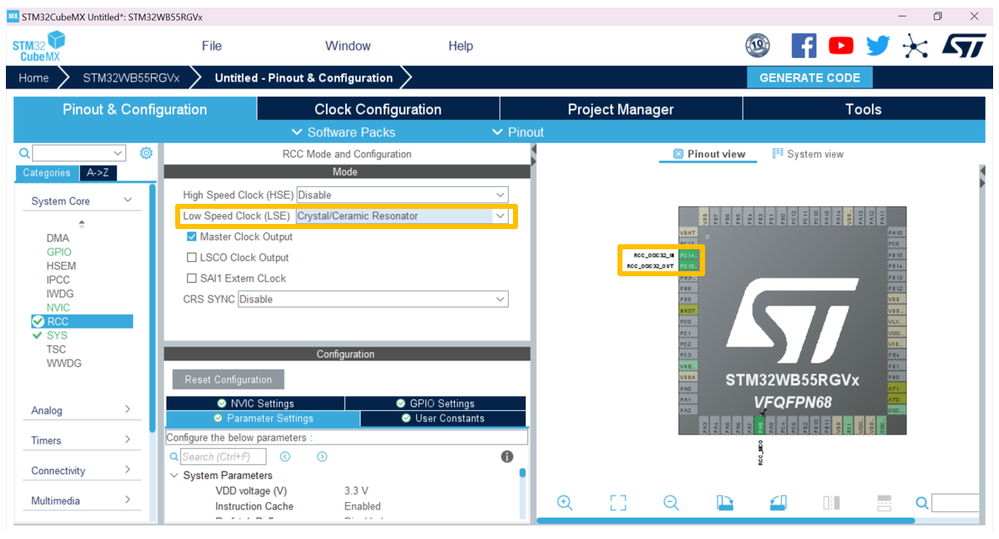999x539 pixels.
Task: Switch to the Tools tab
Action: (863, 109)
